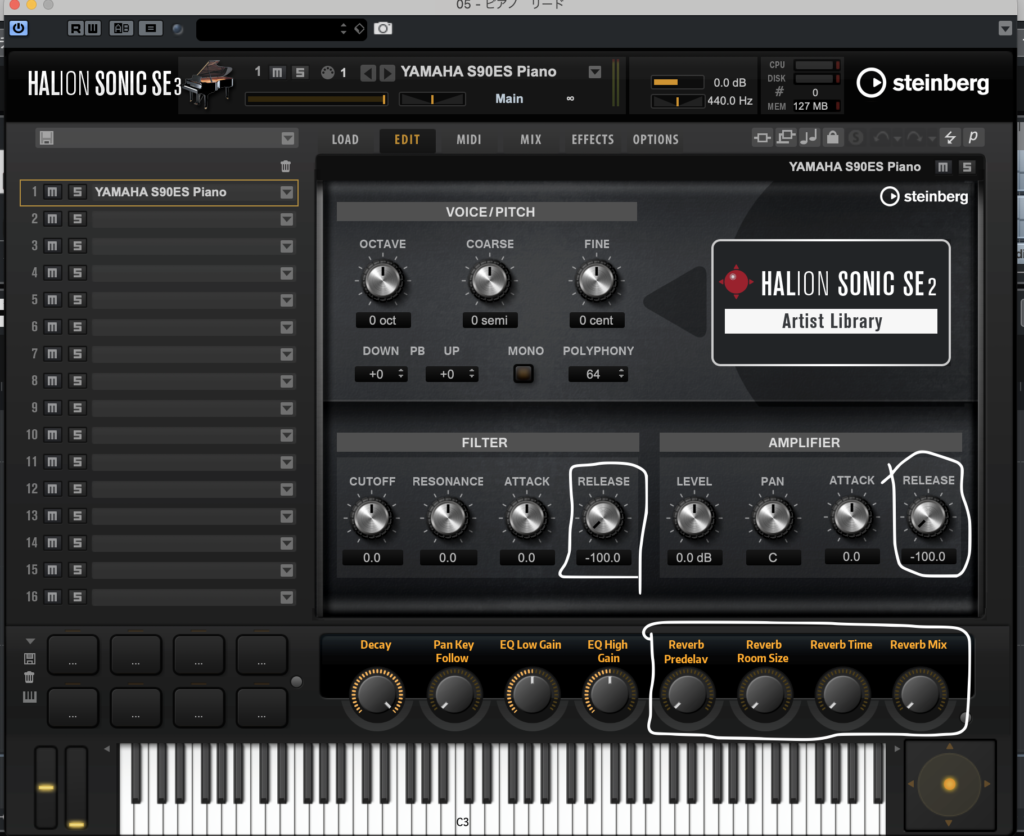This screenshot has width=1024, height=836.
Task: Click the lock icon in the toolbar
Action: point(833,139)
